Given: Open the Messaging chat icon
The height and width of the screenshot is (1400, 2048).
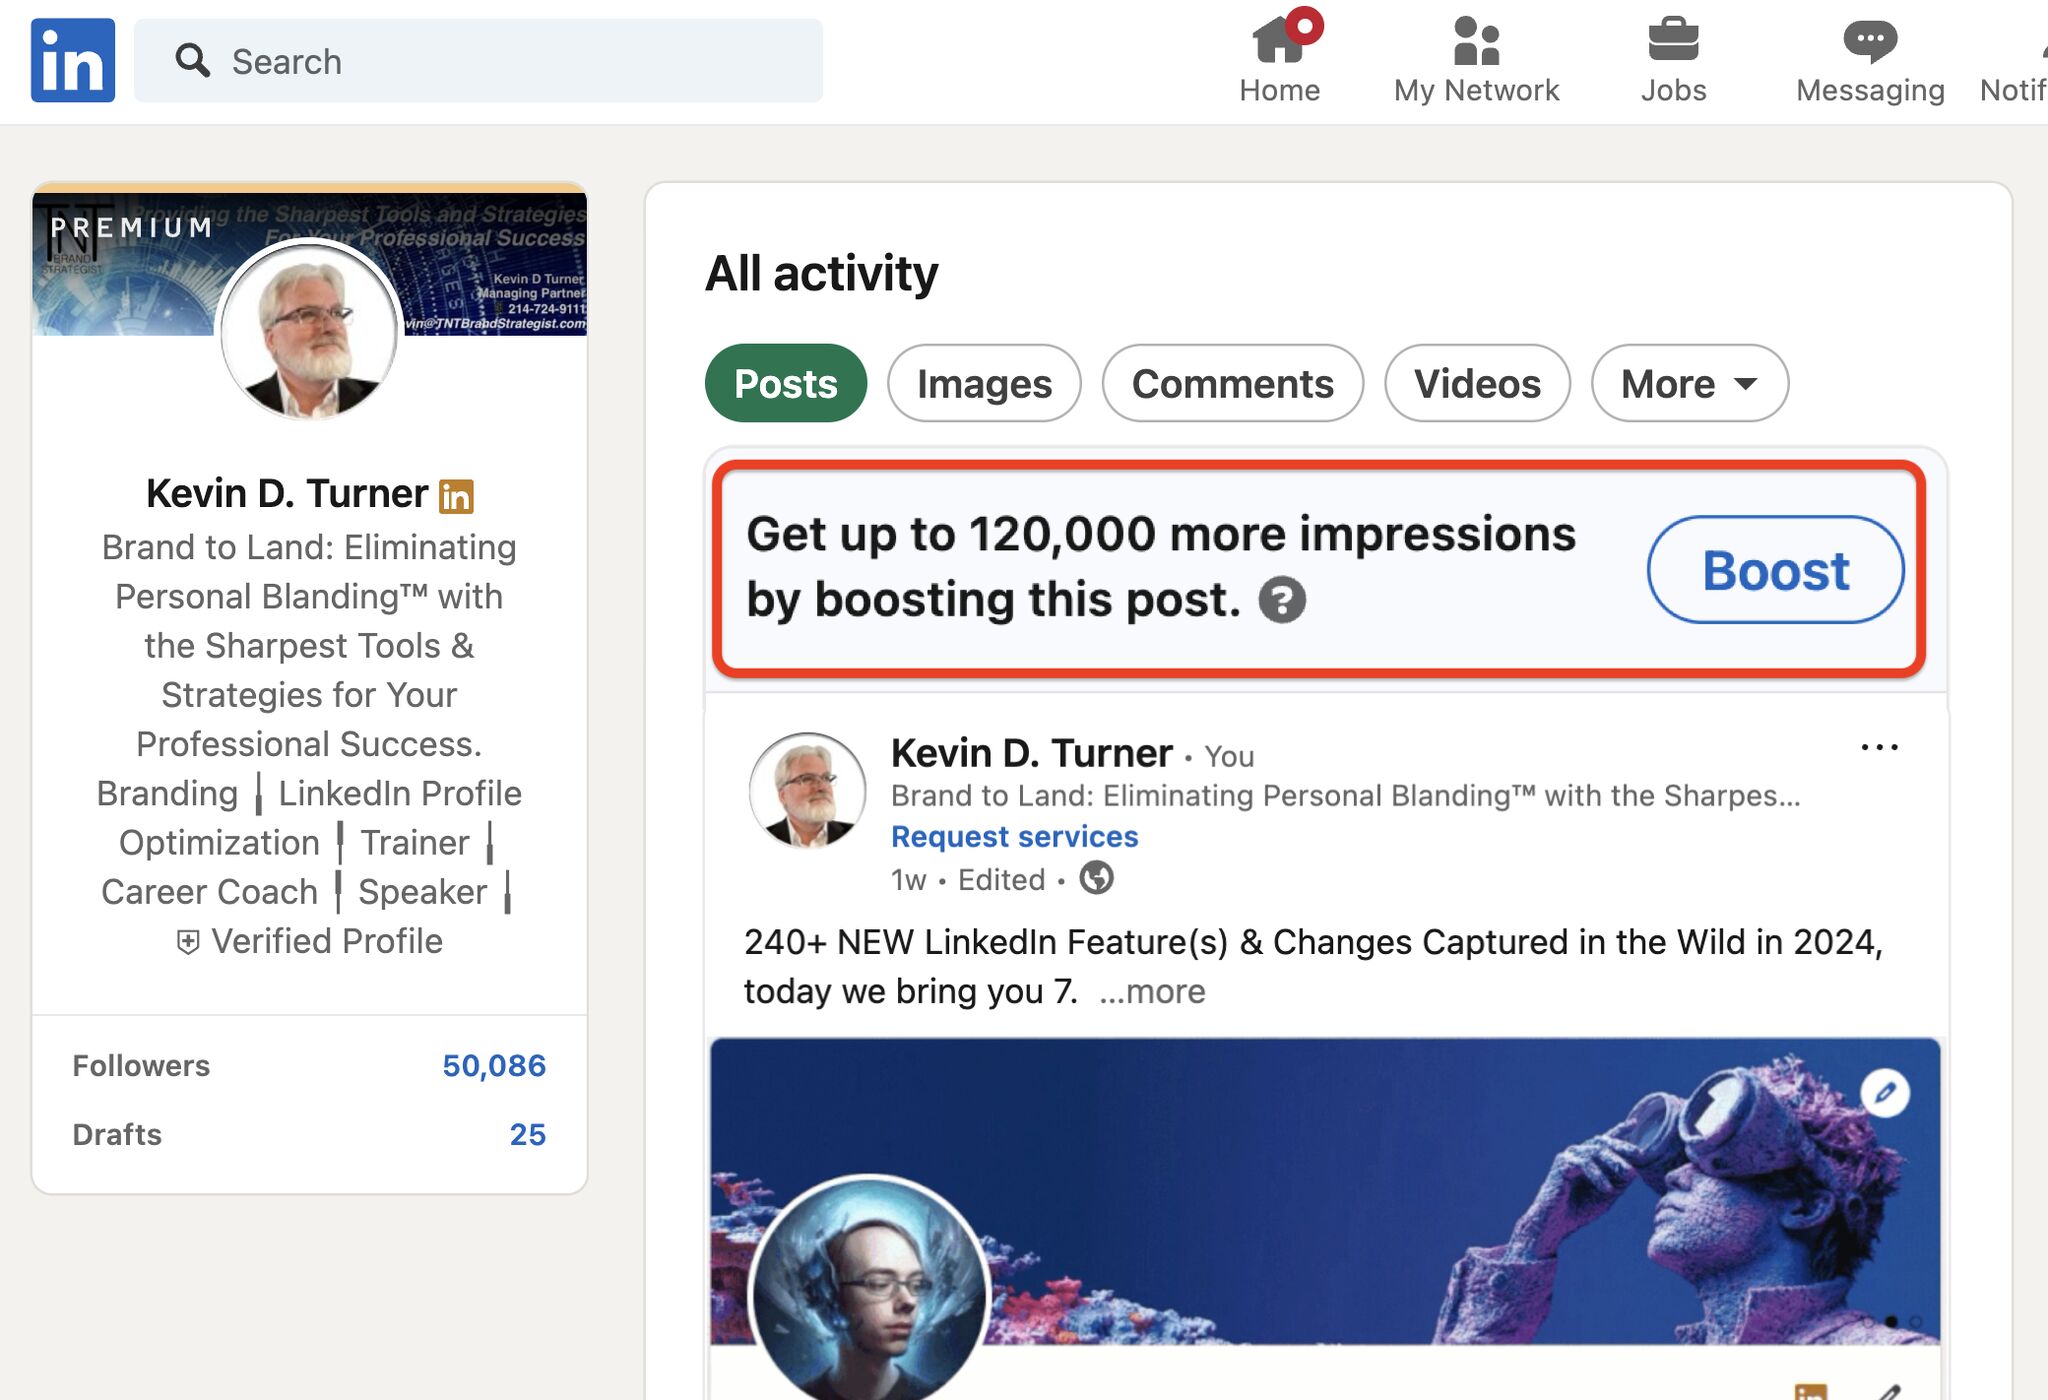Looking at the screenshot, I should coord(1870,42).
